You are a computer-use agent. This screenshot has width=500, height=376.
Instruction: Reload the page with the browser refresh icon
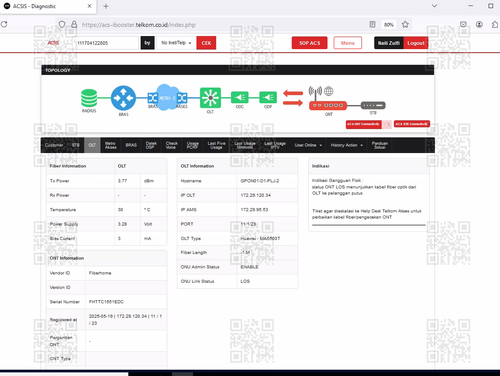(4, 24)
